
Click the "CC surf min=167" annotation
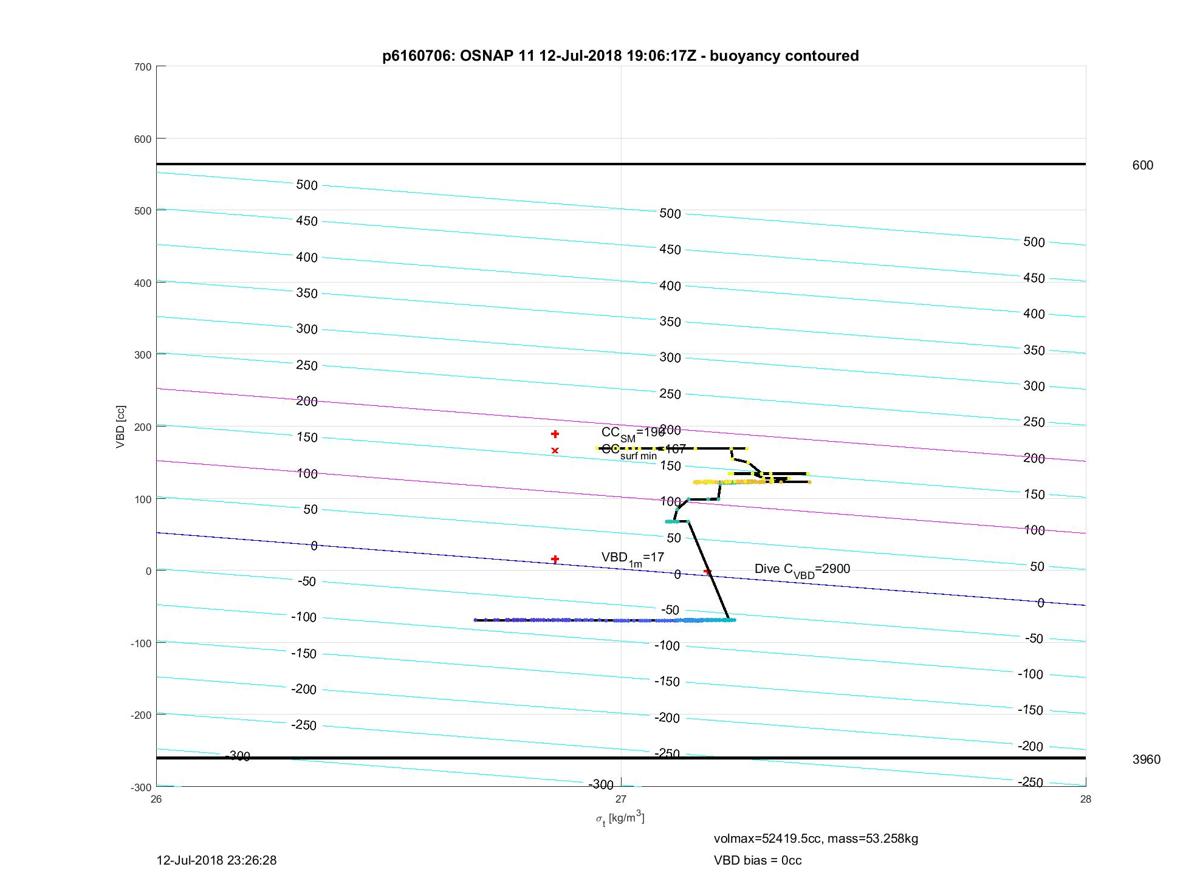click(x=643, y=451)
